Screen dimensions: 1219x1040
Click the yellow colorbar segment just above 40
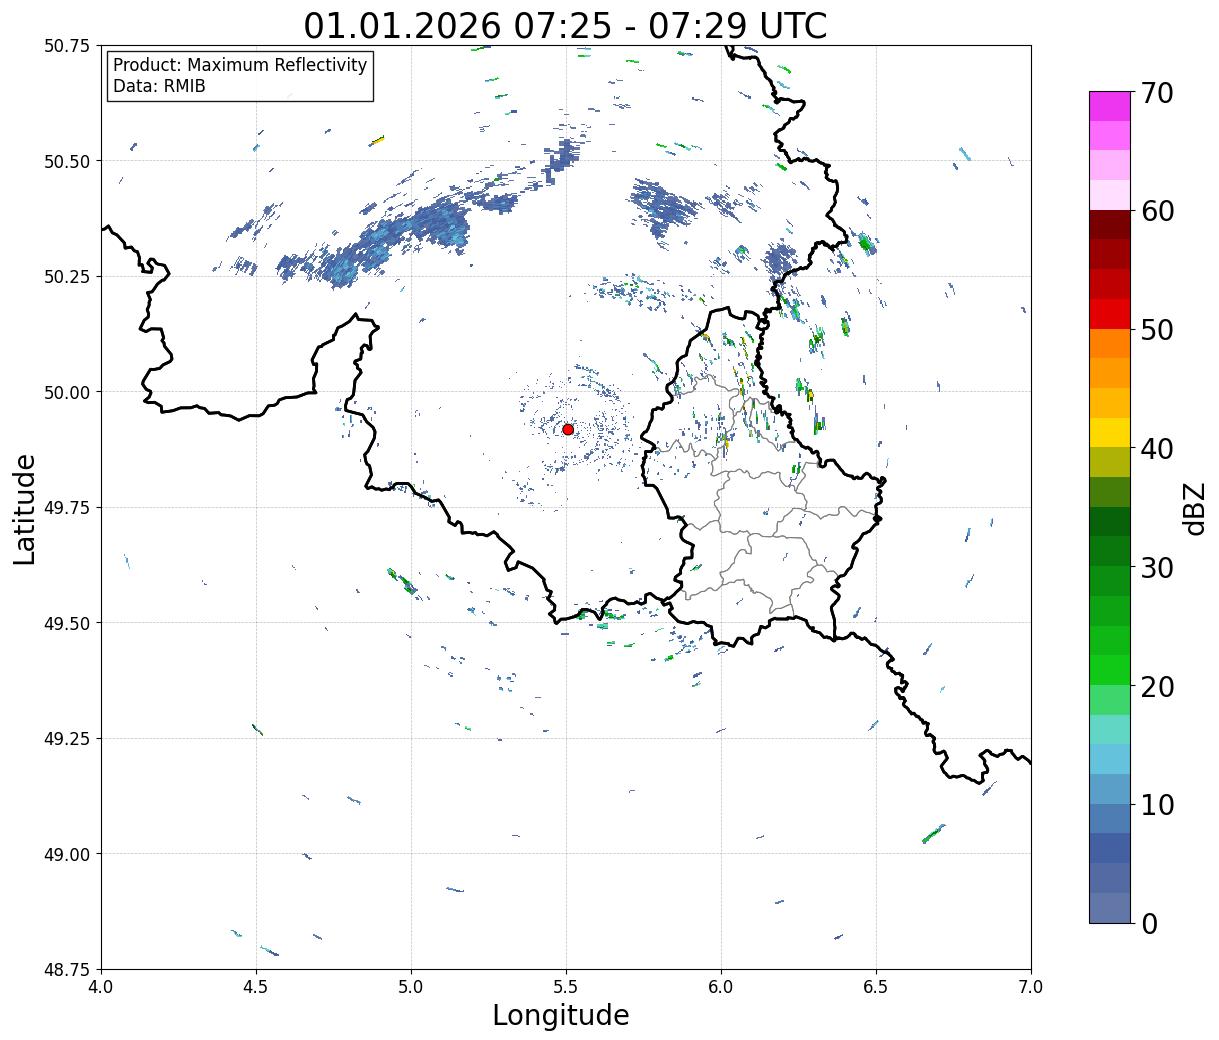pyautogui.click(x=1110, y=433)
